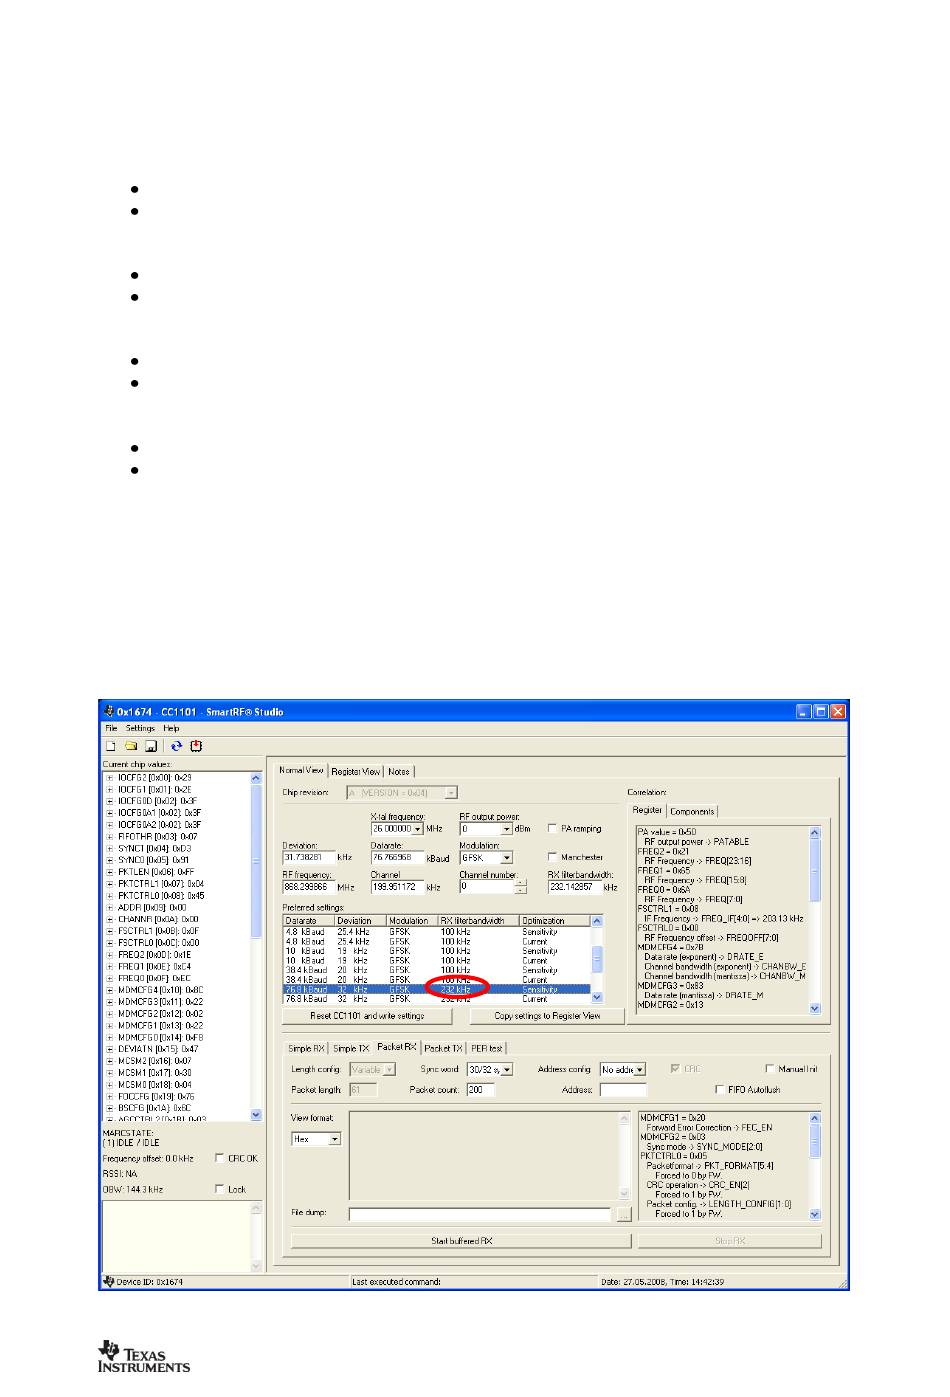The image size is (950, 1397).
Task: Click the file dump browse '...' button
Action: point(625,1214)
